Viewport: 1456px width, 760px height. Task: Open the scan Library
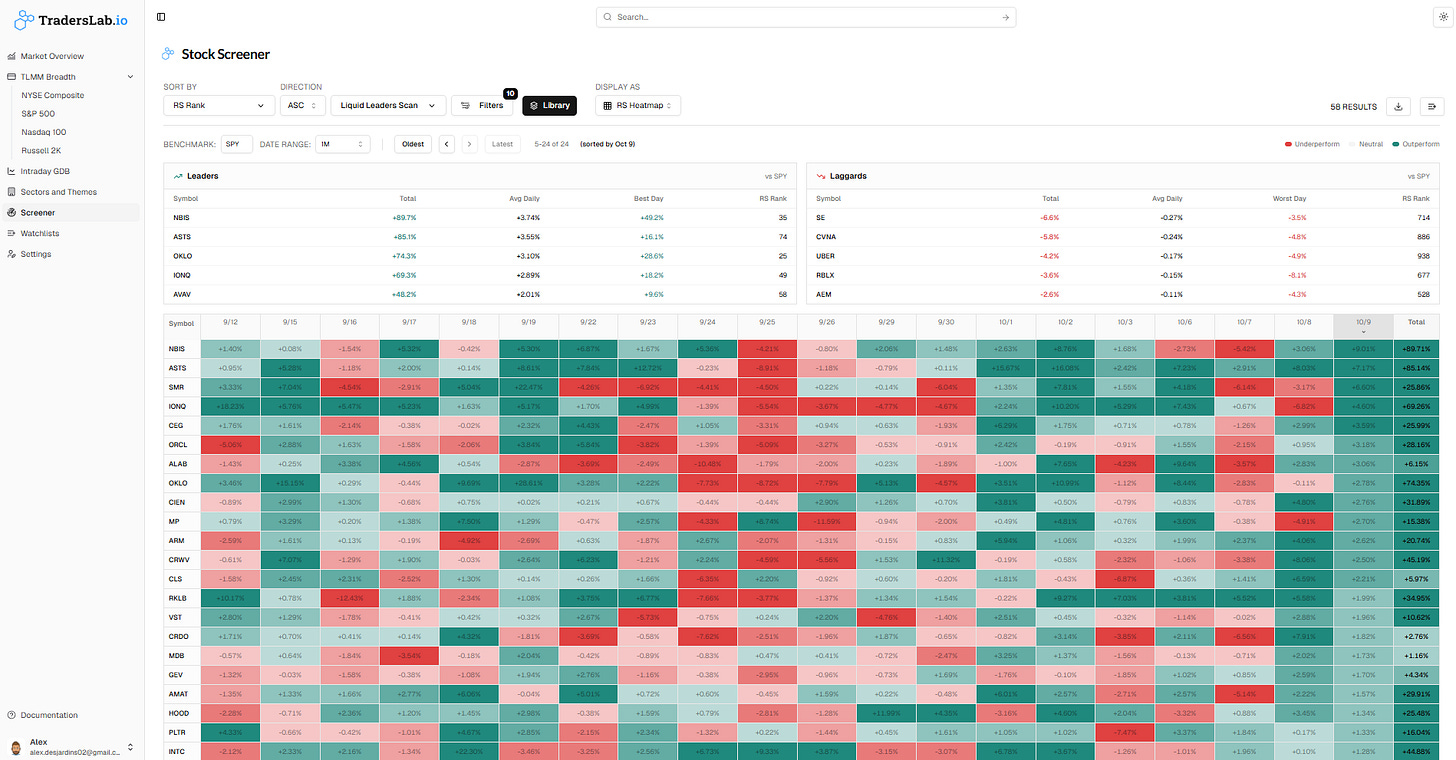click(549, 105)
